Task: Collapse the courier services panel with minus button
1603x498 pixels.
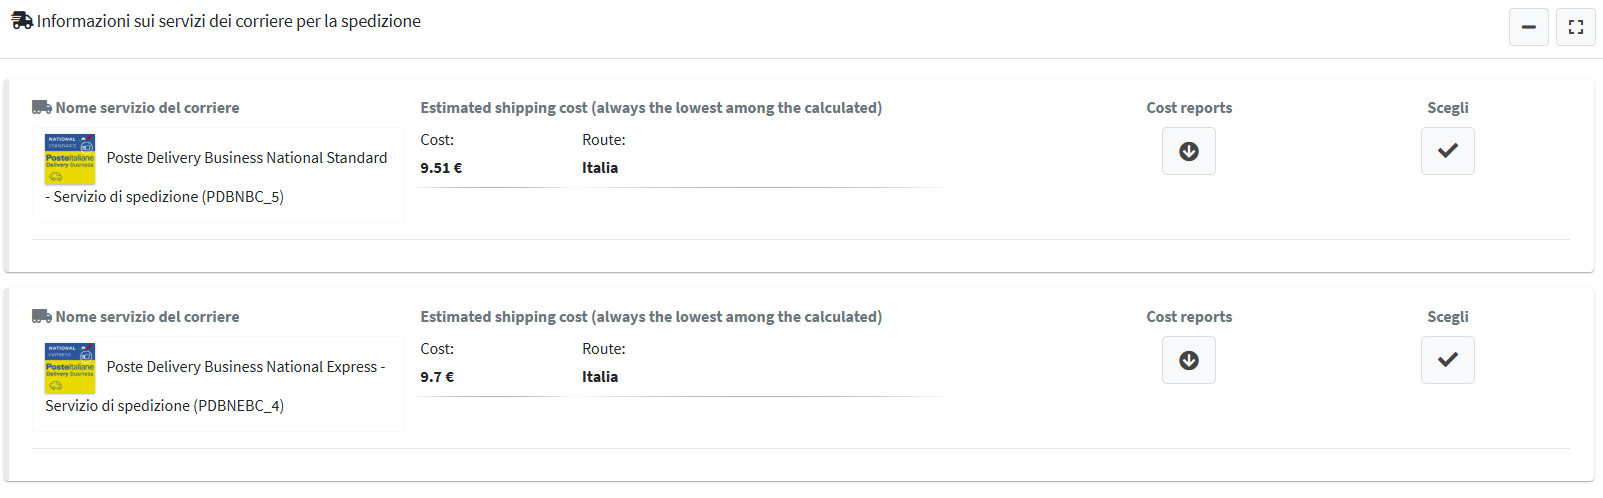Action: (x=1528, y=27)
